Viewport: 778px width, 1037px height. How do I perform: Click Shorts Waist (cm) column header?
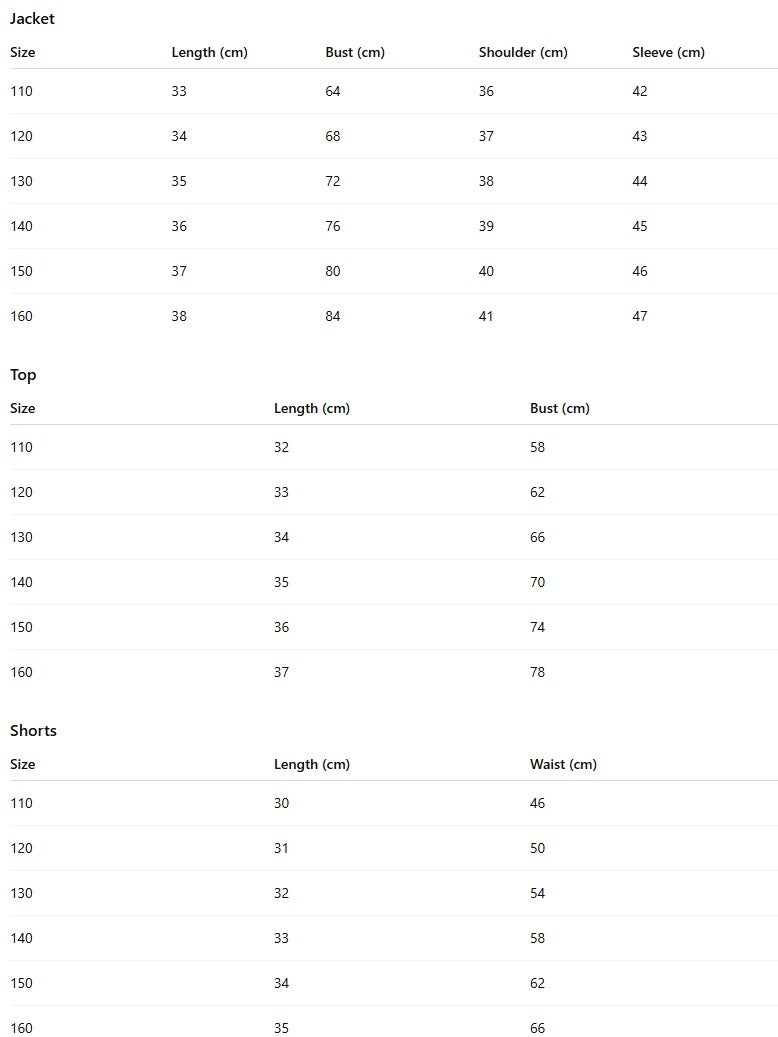pyautogui.click(x=563, y=765)
